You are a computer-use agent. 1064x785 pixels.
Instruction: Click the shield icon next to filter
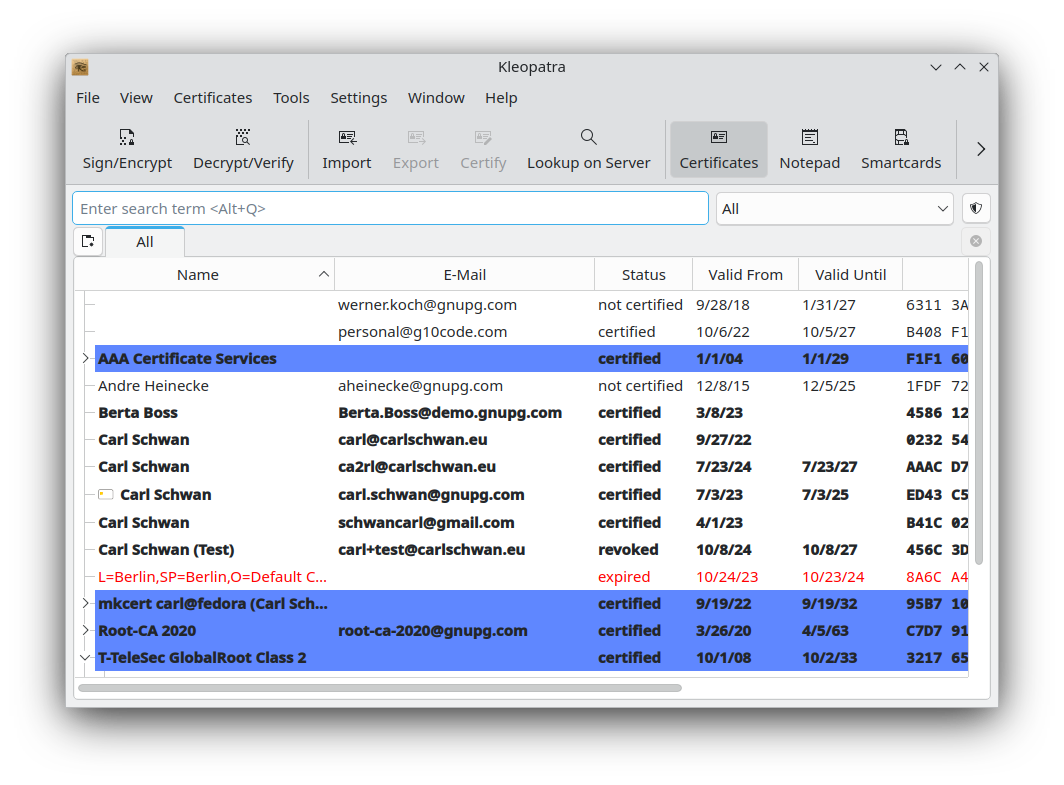[976, 208]
